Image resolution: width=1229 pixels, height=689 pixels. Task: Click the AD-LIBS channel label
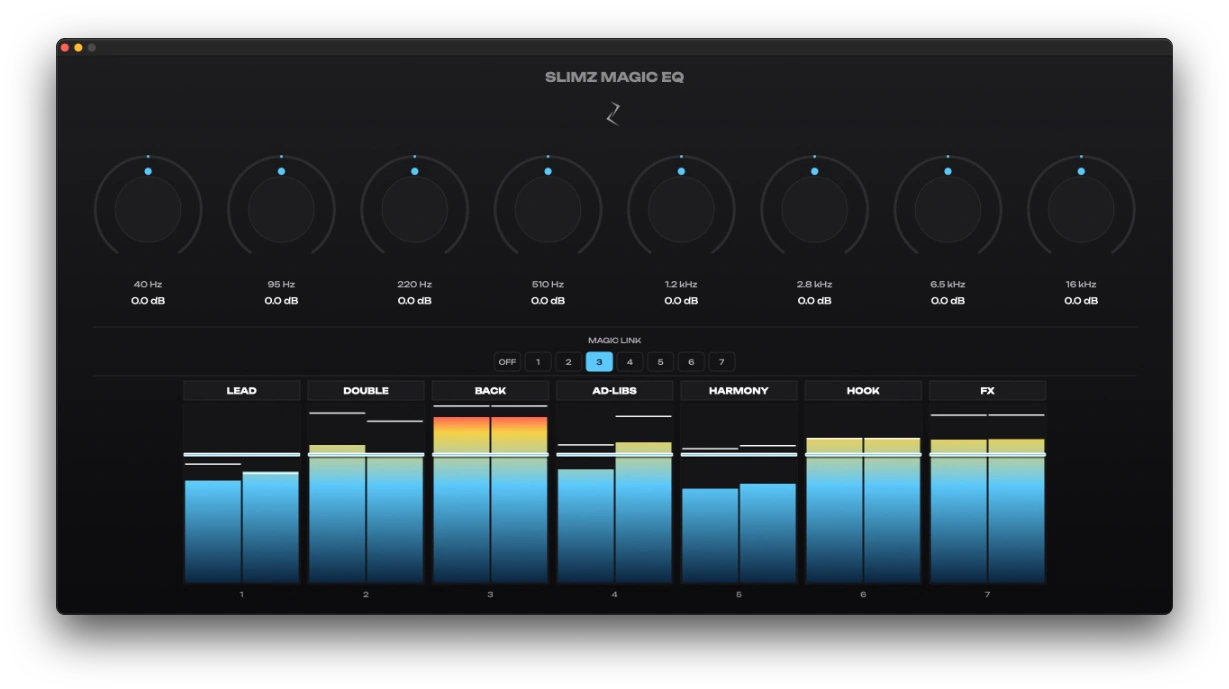pyautogui.click(x=615, y=391)
